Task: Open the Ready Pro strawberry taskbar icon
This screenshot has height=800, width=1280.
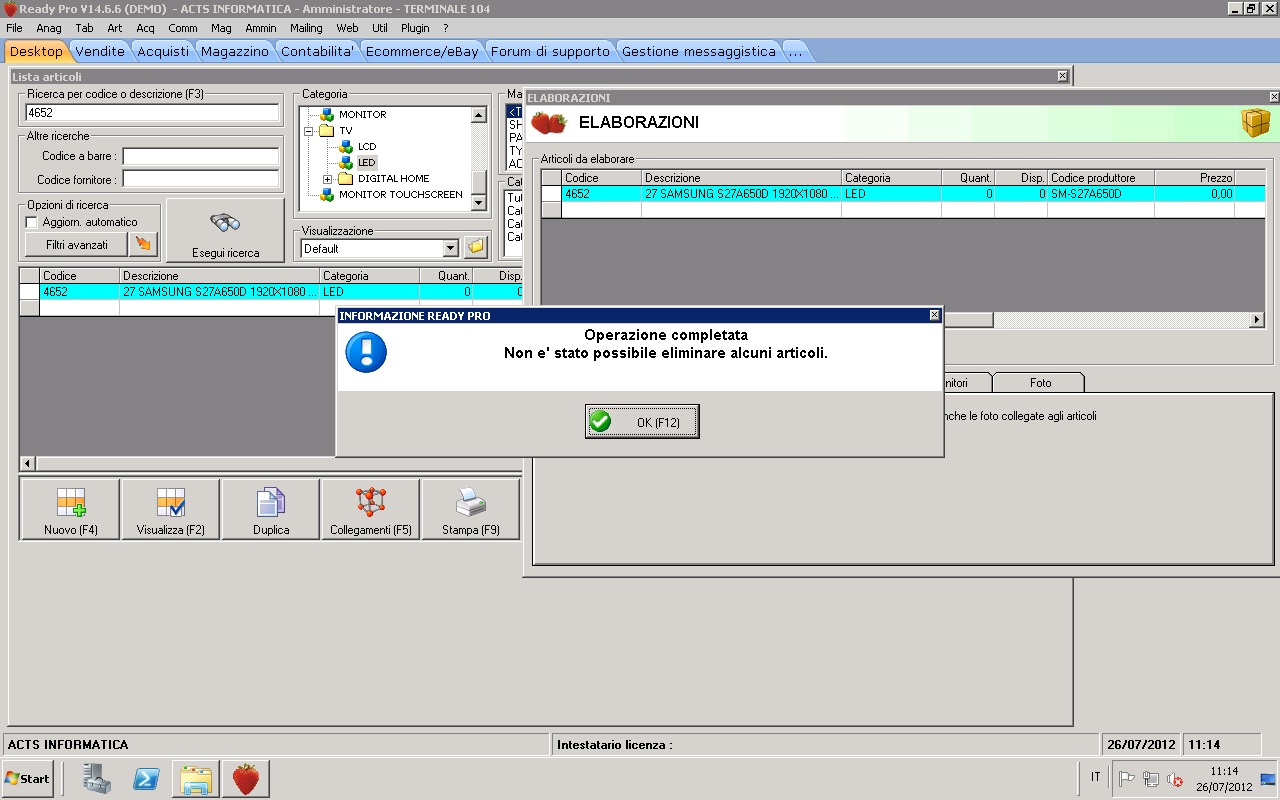Action: (x=246, y=778)
